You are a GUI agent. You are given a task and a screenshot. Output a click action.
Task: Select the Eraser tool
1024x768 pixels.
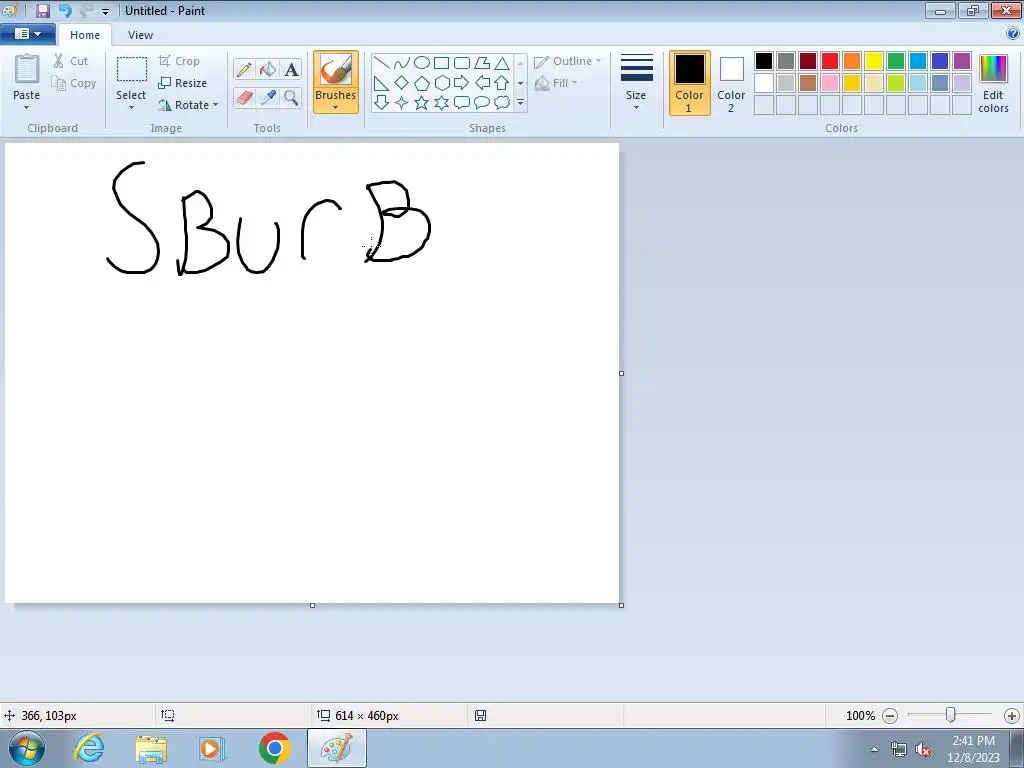click(x=244, y=98)
